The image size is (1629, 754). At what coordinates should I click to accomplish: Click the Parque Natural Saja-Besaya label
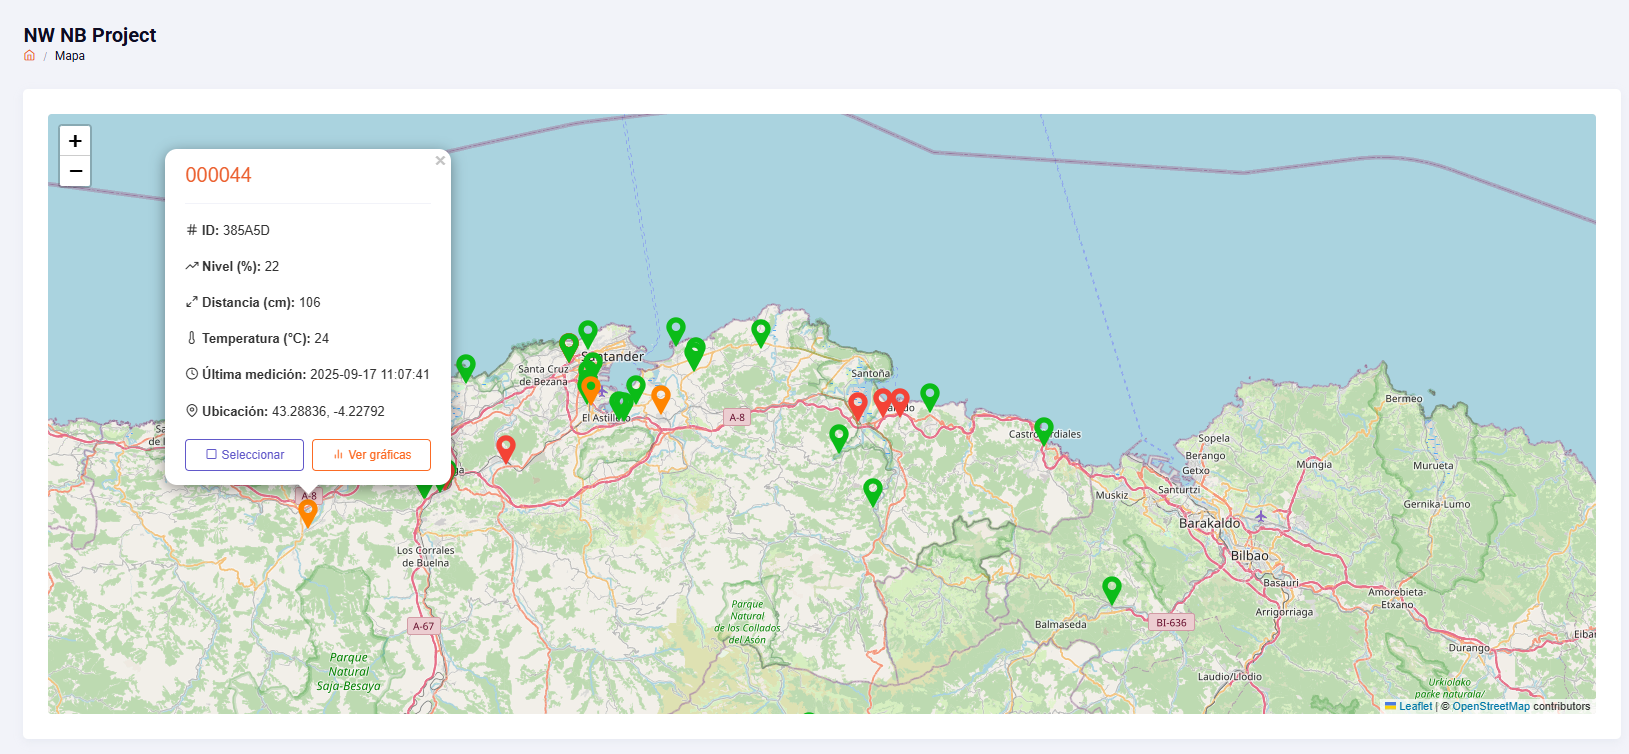coord(348,672)
